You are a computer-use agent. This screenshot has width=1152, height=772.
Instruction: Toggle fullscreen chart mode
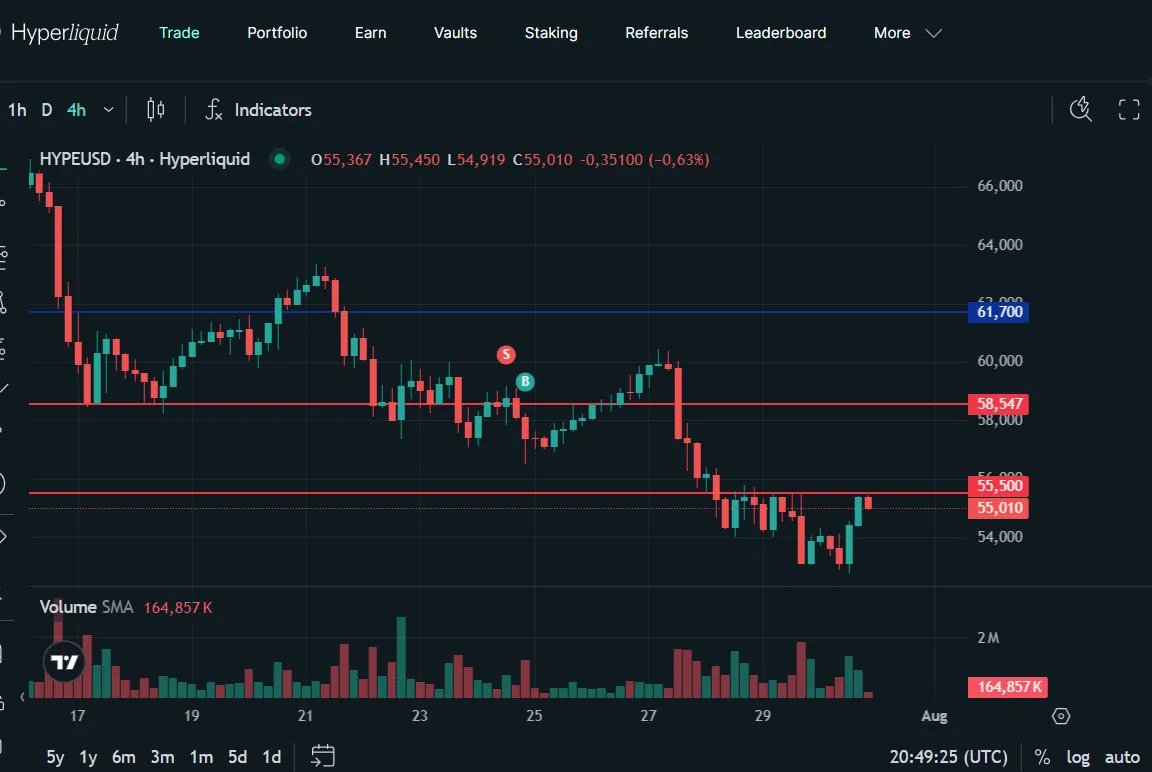(x=1128, y=109)
